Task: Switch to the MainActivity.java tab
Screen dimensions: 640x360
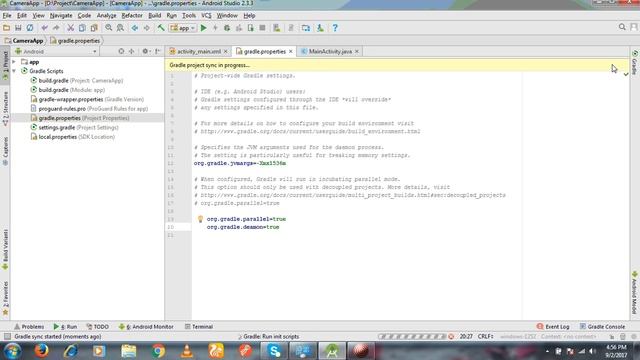Action: pos(330,51)
